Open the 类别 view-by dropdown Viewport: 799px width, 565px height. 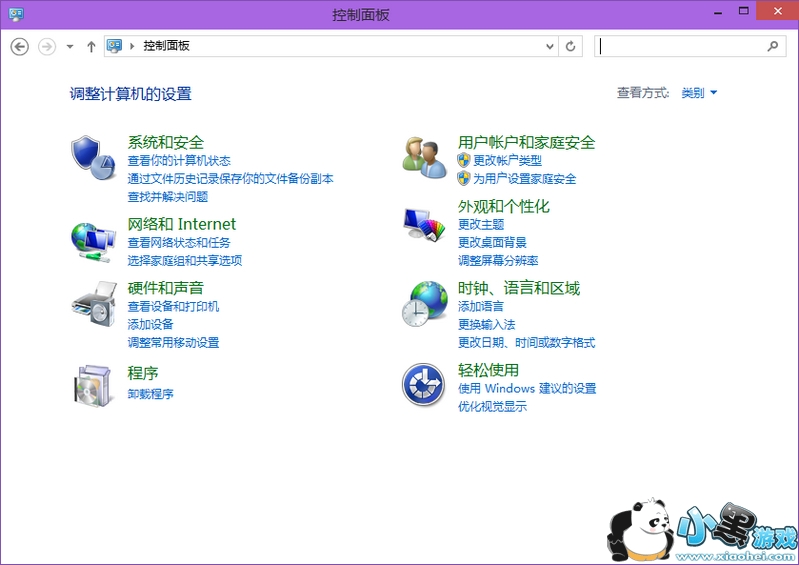coord(699,93)
